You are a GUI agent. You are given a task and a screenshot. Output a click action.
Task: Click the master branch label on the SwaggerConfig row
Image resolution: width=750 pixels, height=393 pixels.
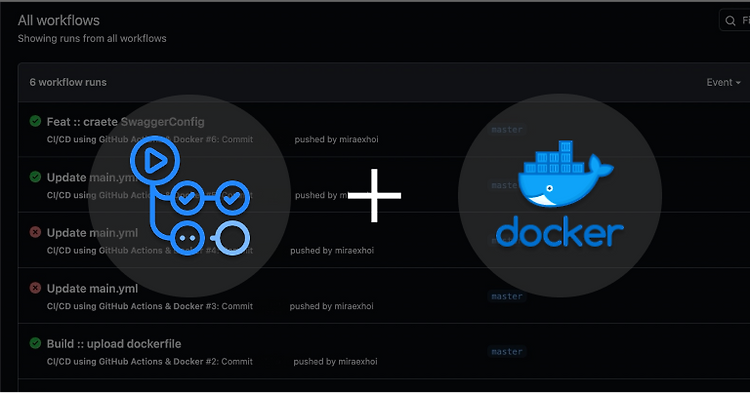click(x=507, y=130)
